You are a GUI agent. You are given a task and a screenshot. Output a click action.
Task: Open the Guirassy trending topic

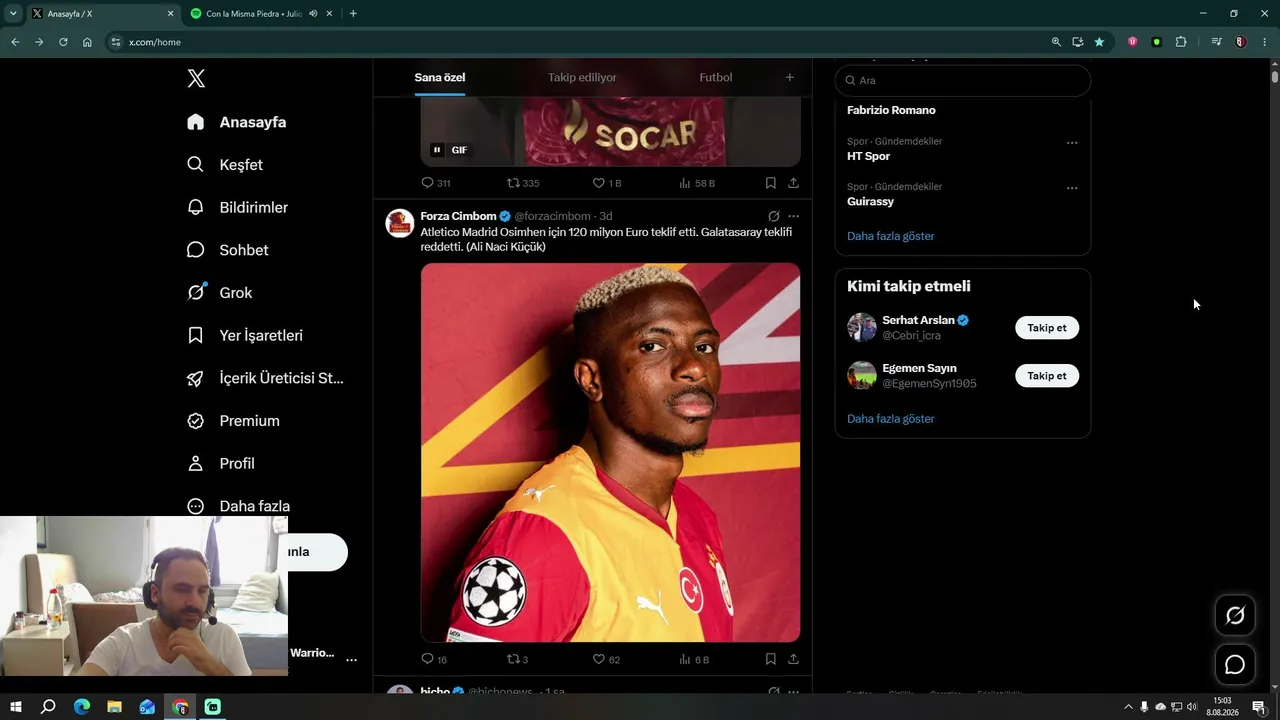point(870,201)
